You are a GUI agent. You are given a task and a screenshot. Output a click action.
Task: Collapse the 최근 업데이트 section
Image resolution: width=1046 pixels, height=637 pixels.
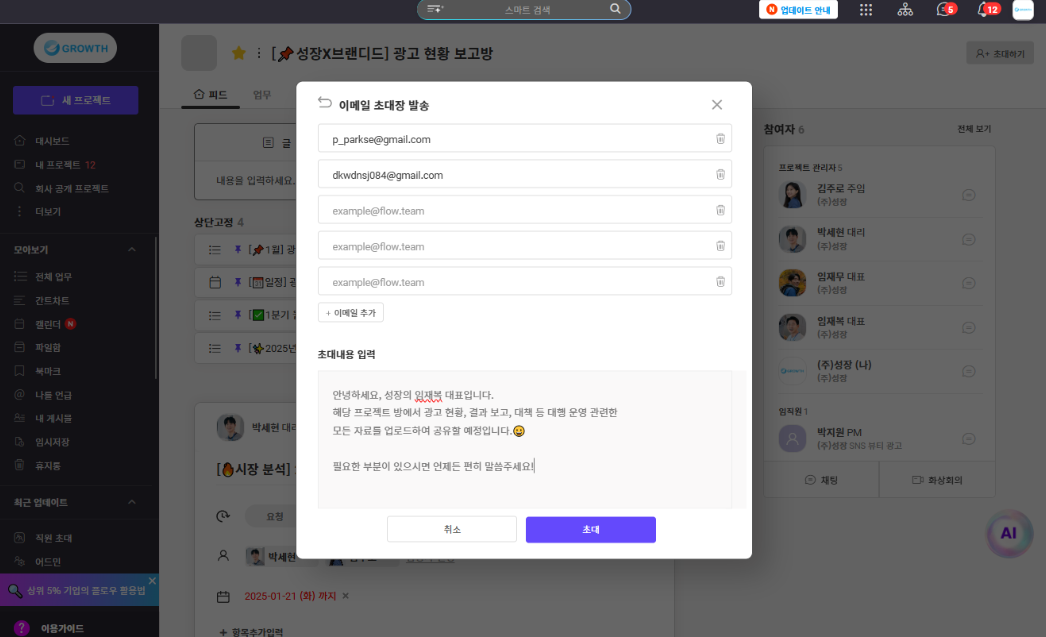tap(131, 502)
